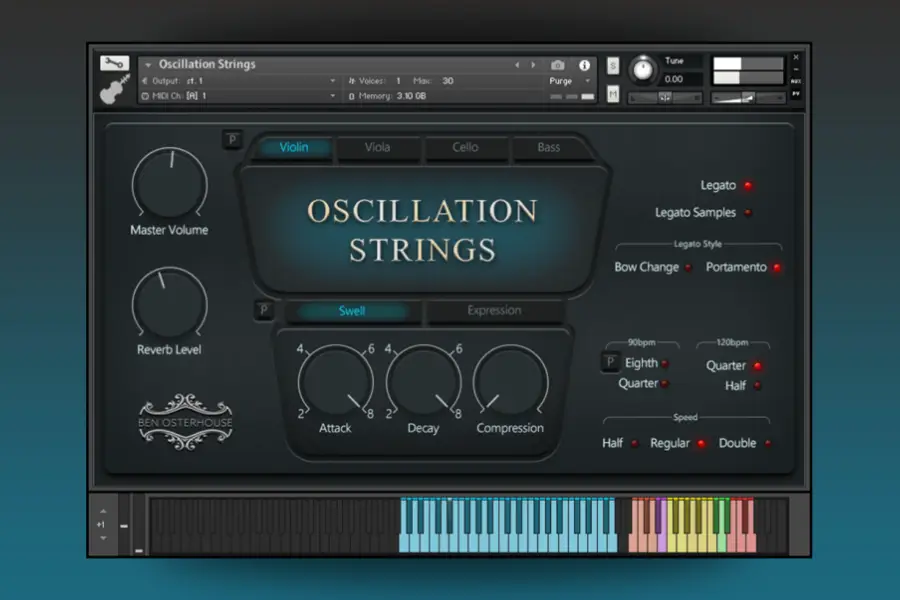The width and height of the screenshot is (900, 600).
Task: Click the violin instrument icon
Action: [115, 89]
